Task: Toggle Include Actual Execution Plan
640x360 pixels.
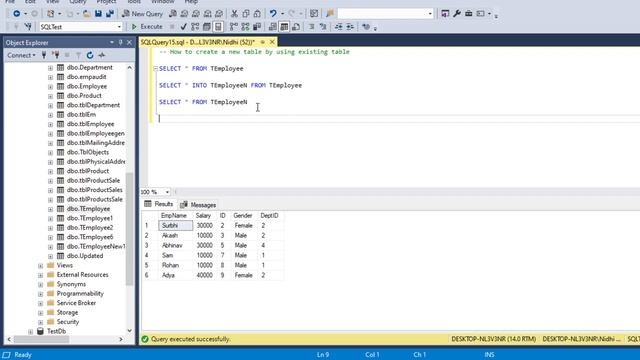Action: pos(233,27)
